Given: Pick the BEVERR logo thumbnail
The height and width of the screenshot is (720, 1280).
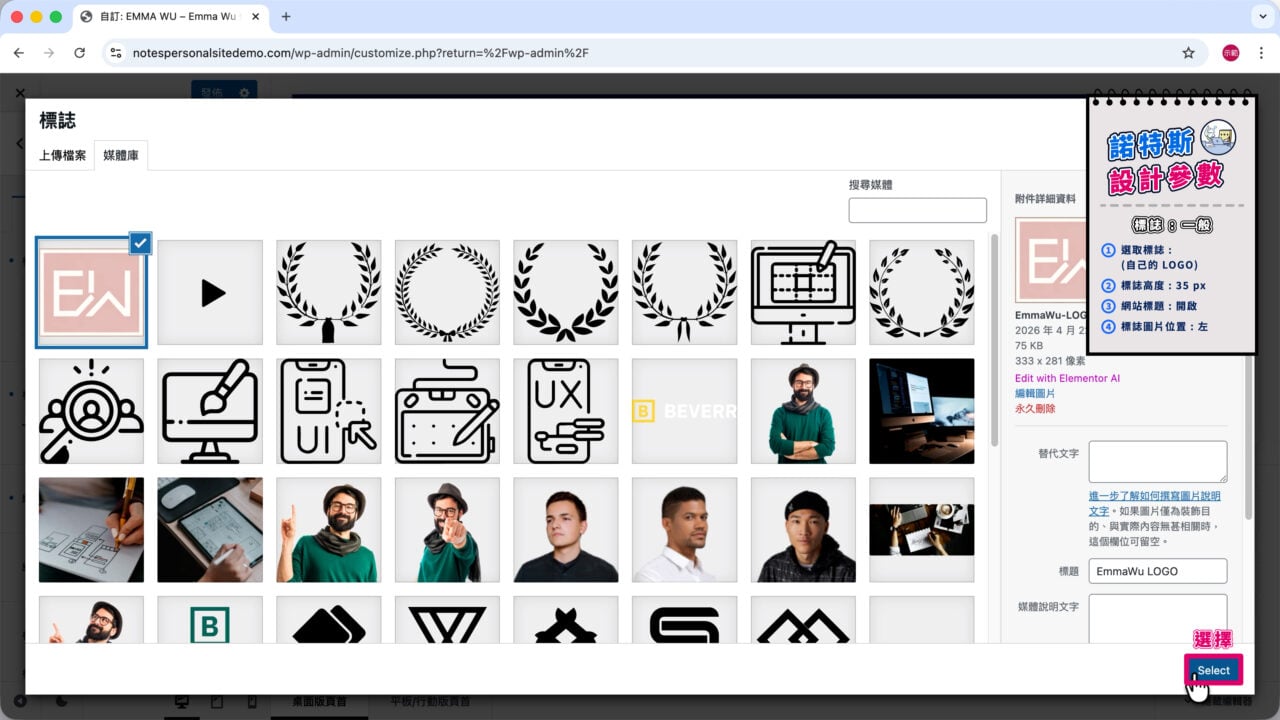Looking at the screenshot, I should click(x=684, y=411).
